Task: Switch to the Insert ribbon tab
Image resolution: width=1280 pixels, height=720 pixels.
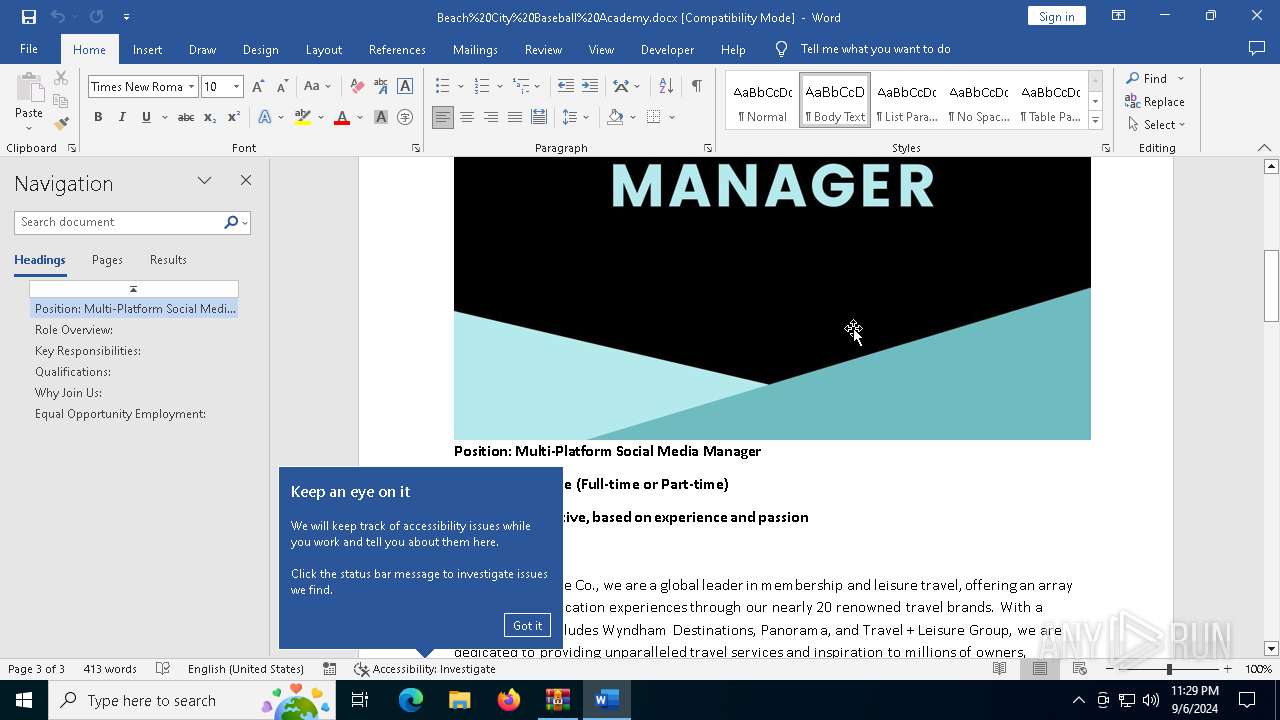Action: point(147,49)
